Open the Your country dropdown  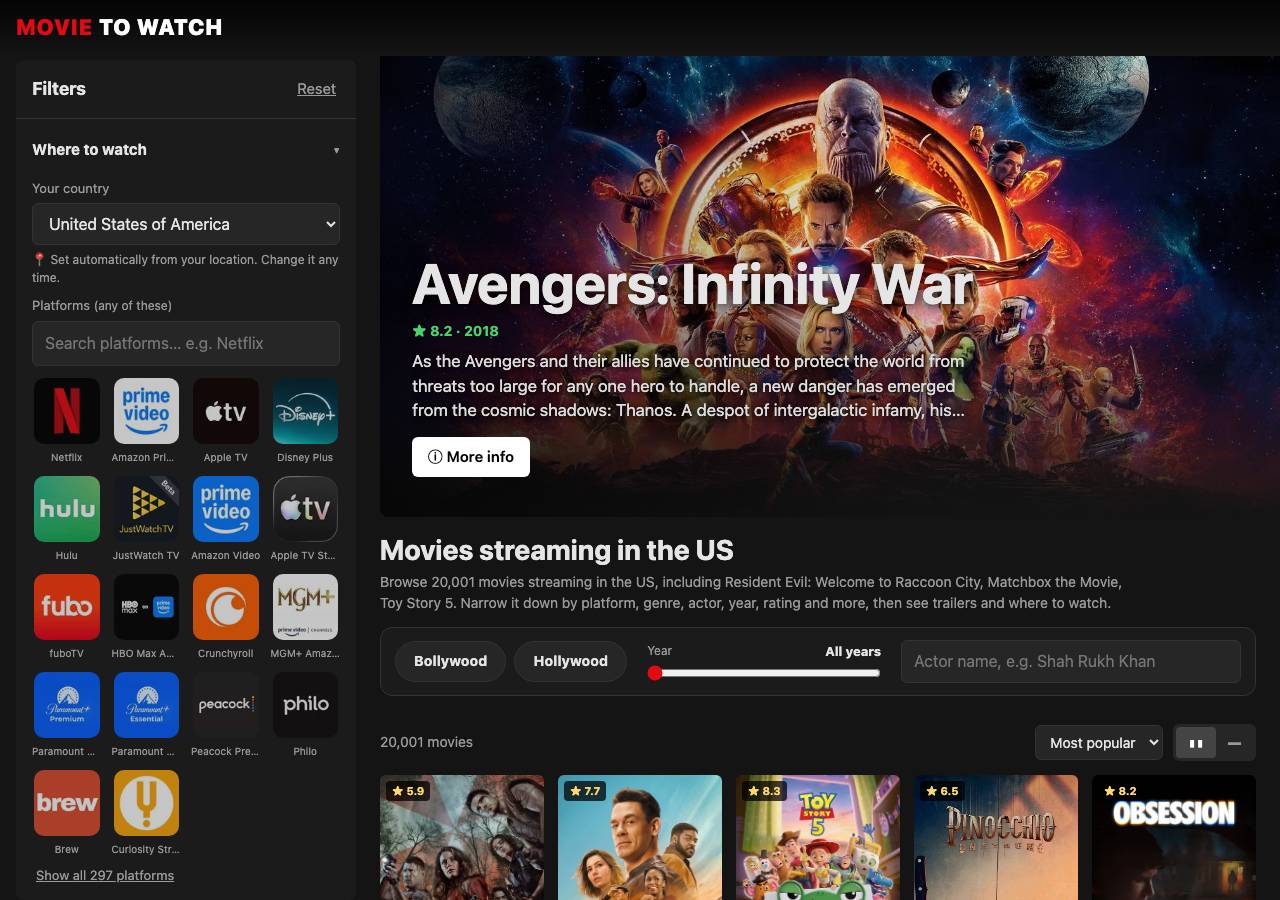[186, 224]
